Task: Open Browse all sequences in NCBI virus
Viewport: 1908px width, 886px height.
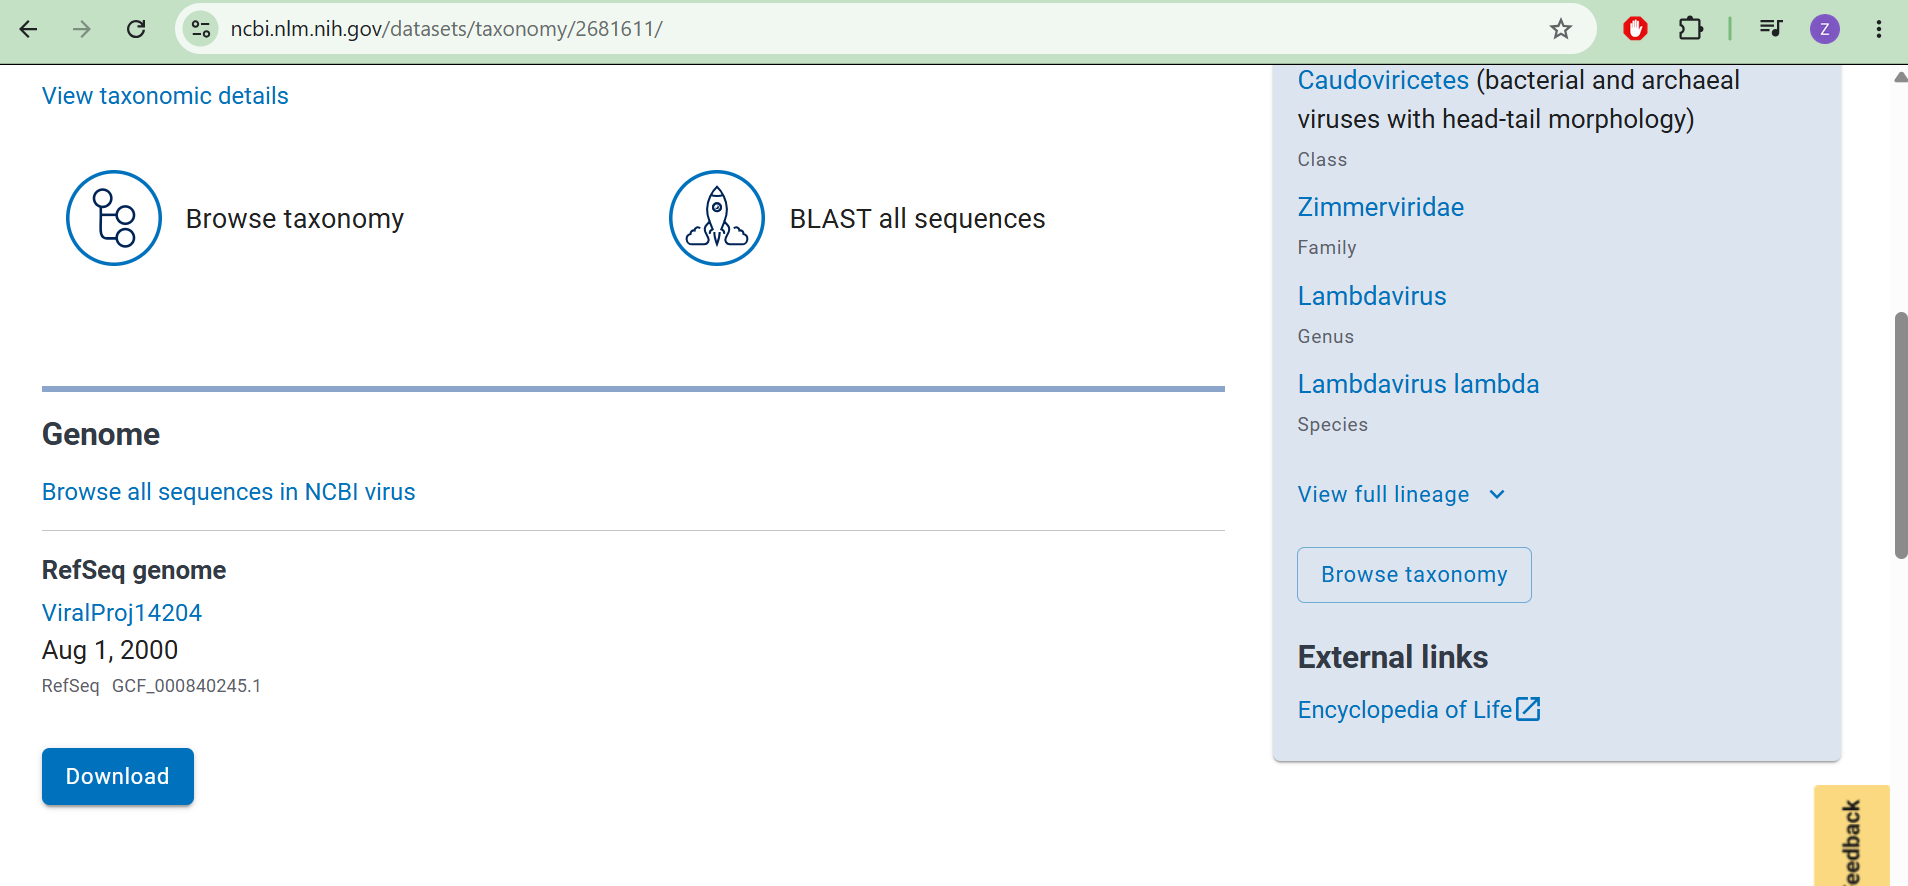Action: click(x=228, y=492)
